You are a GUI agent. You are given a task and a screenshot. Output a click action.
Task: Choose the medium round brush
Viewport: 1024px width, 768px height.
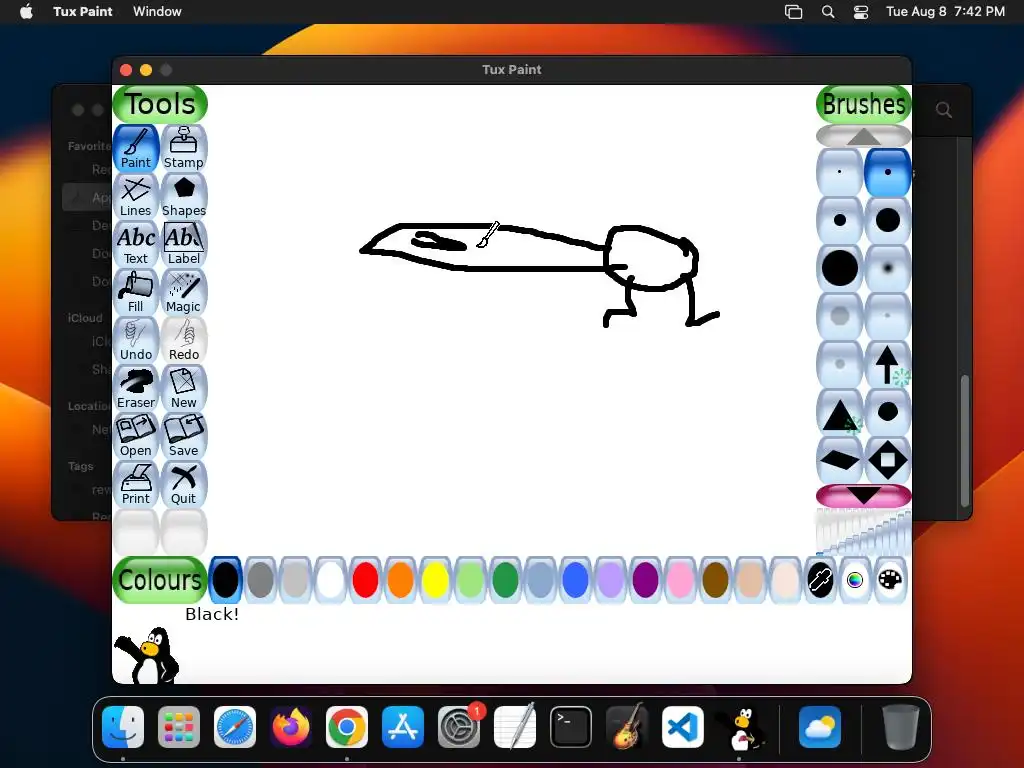pos(840,220)
